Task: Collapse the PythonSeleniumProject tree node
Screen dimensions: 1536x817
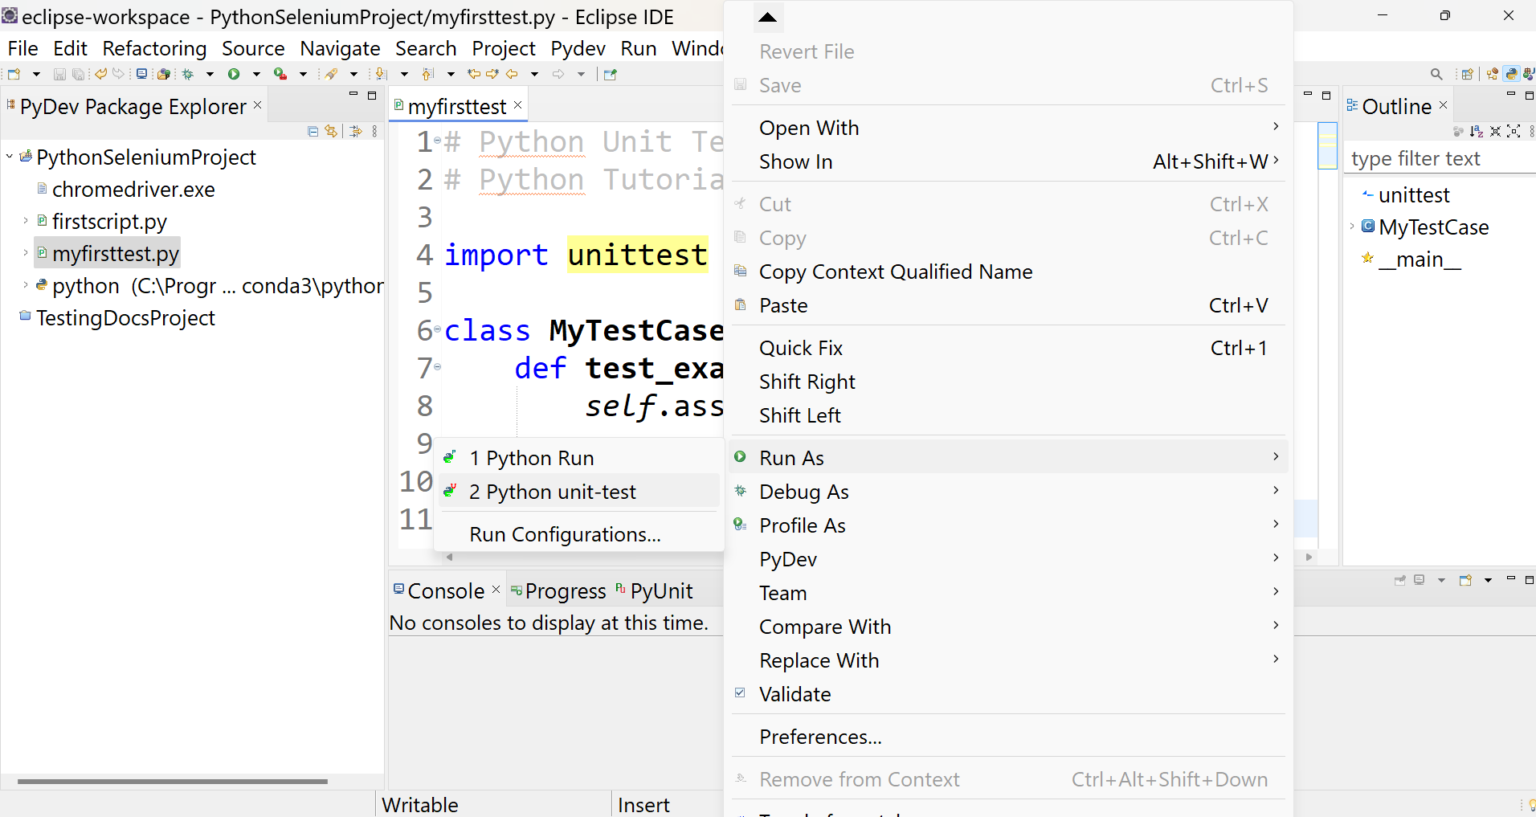Action: [10, 157]
